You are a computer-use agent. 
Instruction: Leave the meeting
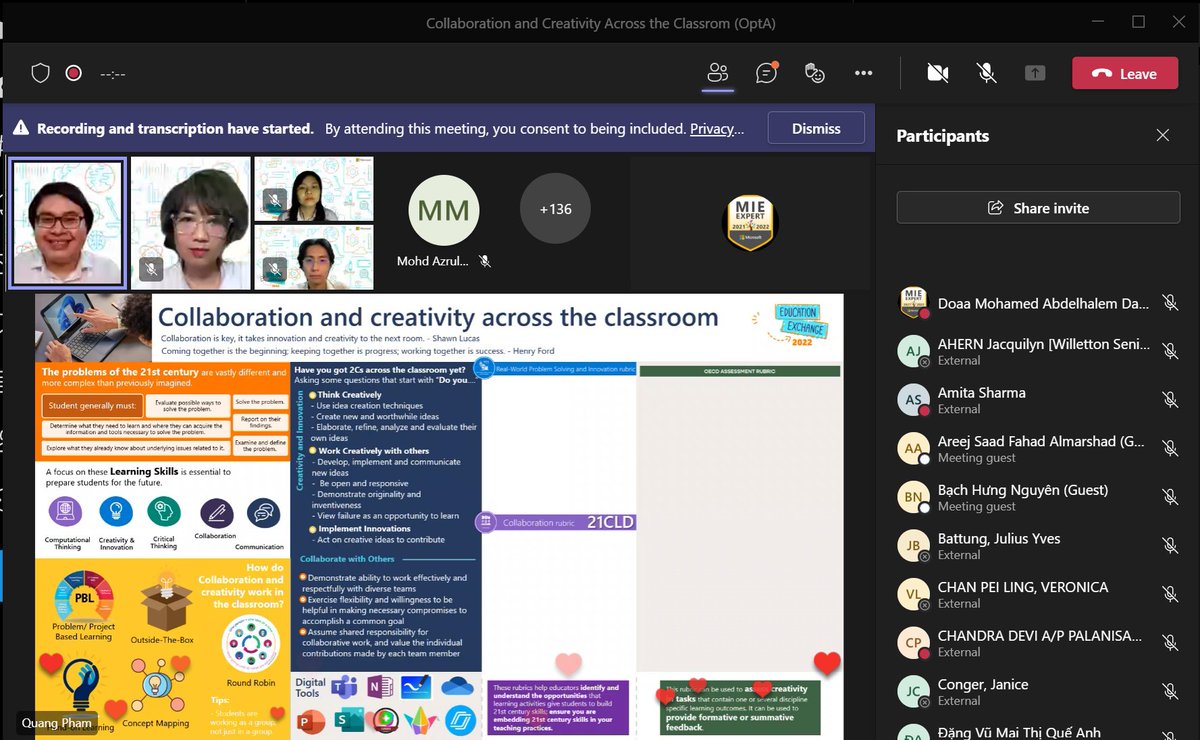point(1124,73)
